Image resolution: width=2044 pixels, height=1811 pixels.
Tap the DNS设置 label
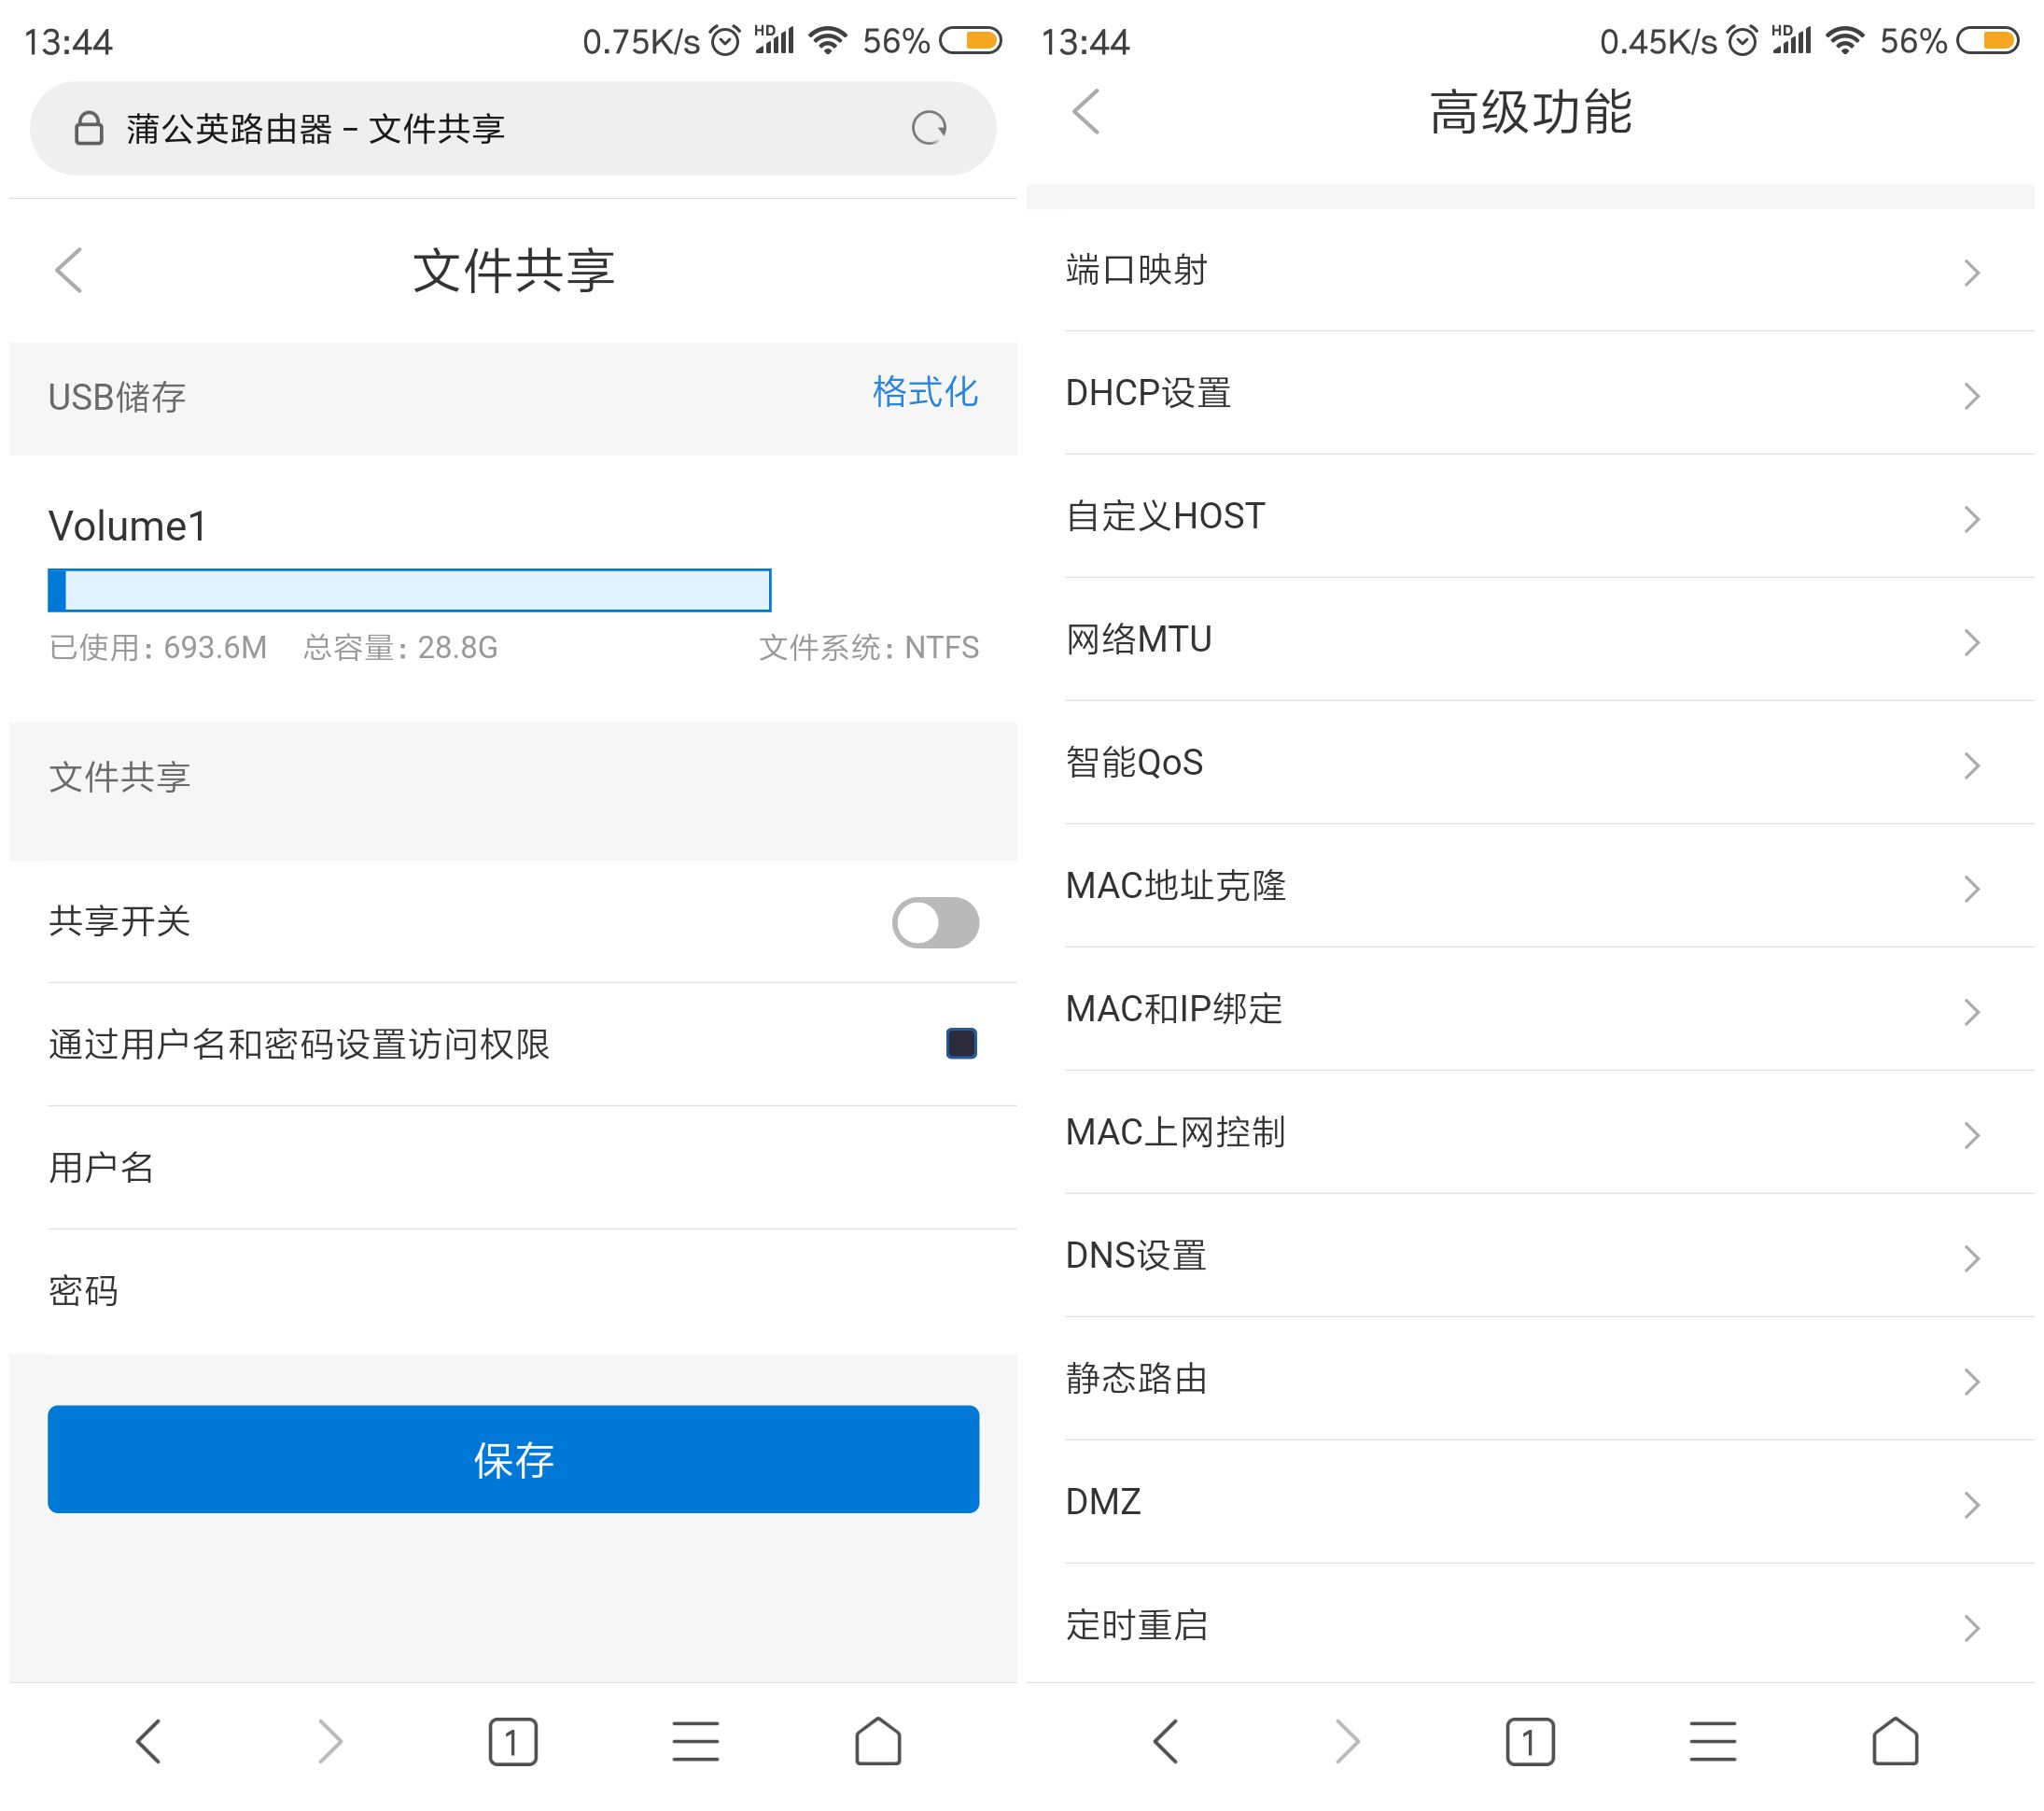[x=1136, y=1255]
